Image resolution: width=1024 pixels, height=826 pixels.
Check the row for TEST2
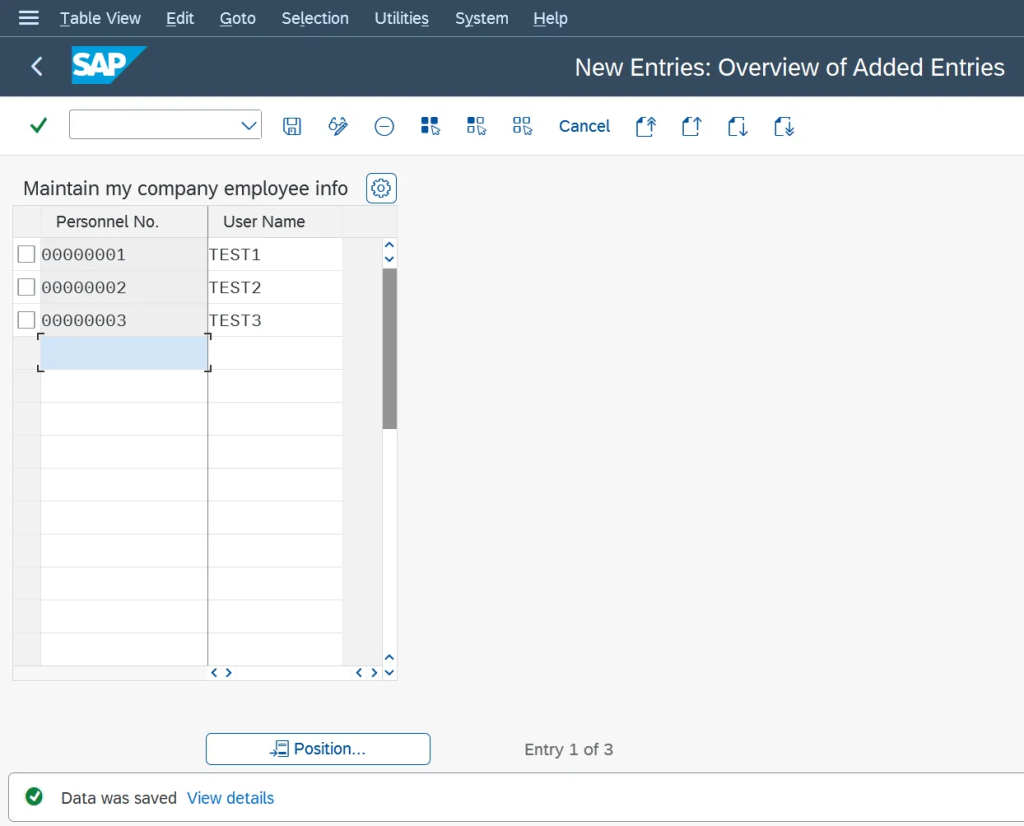point(26,287)
